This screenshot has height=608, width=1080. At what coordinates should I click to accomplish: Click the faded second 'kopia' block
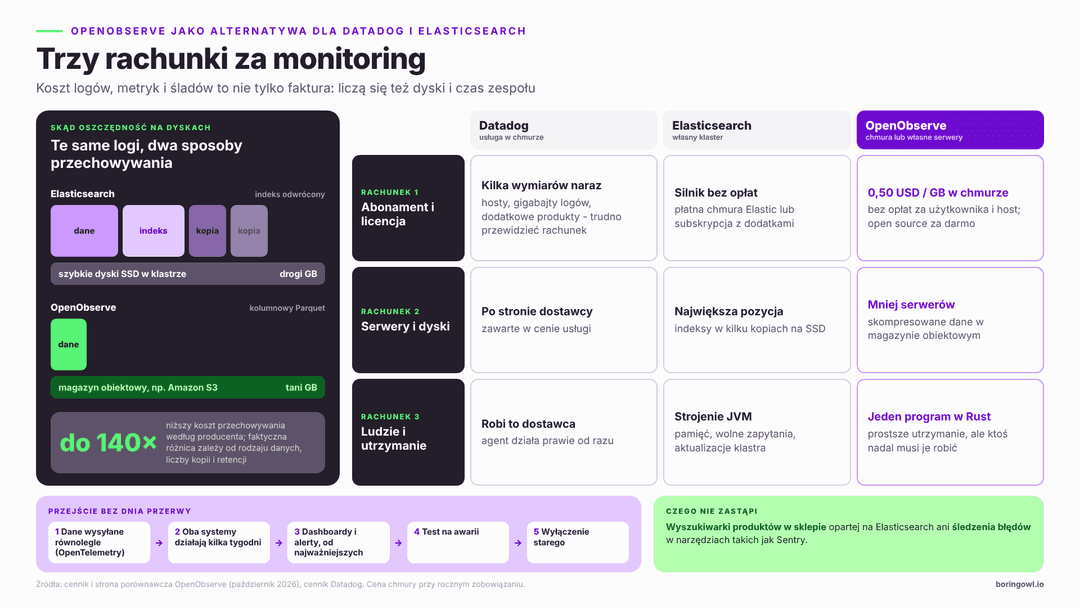(249, 231)
